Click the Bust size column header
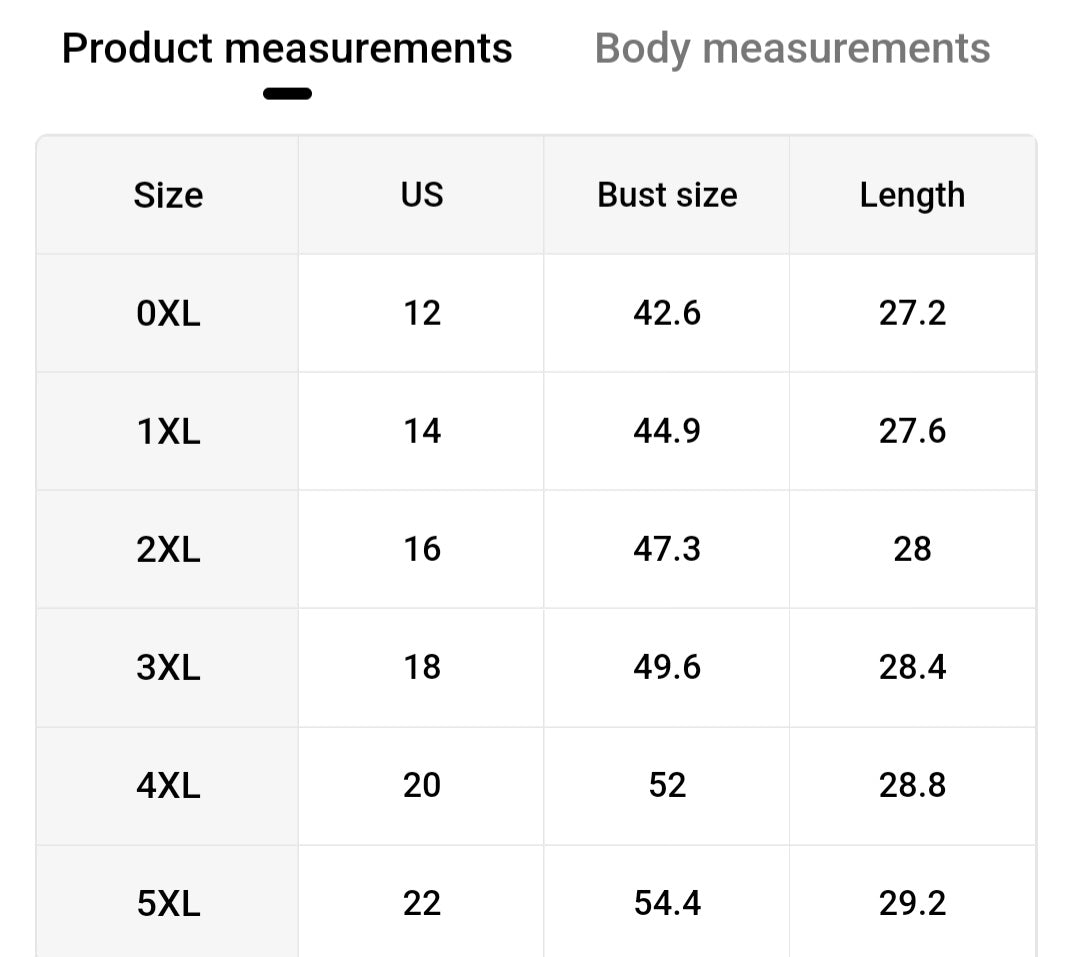This screenshot has width=1080, height=957. coord(666,195)
